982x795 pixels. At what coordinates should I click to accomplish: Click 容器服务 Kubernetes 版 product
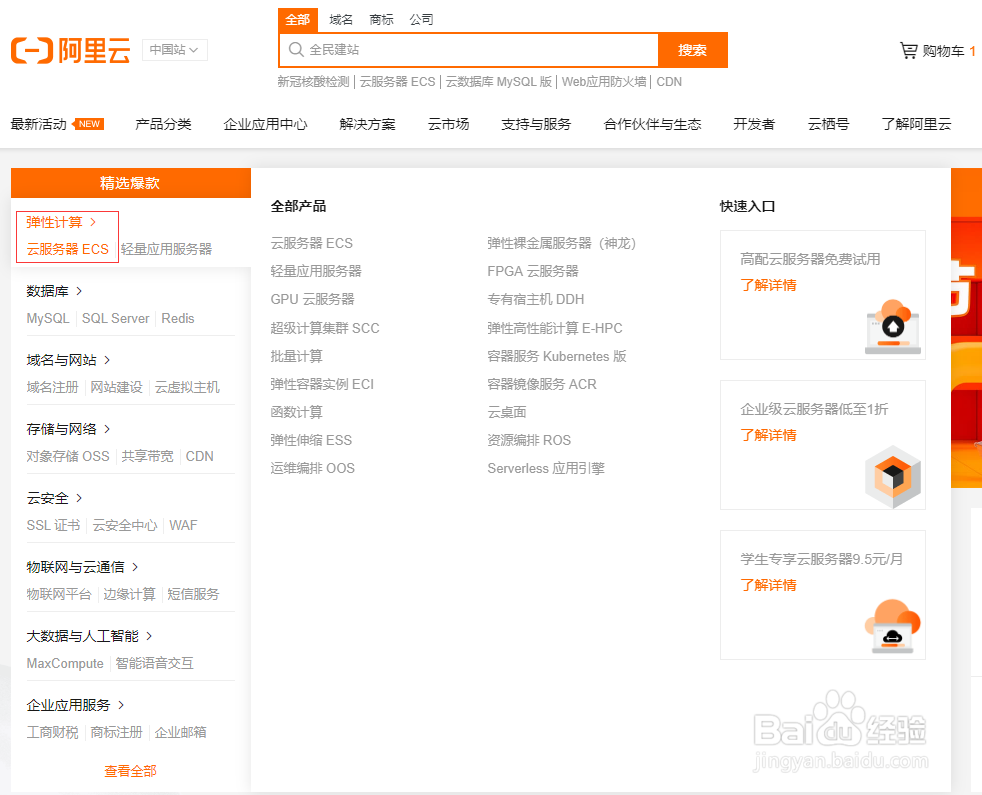(557, 356)
